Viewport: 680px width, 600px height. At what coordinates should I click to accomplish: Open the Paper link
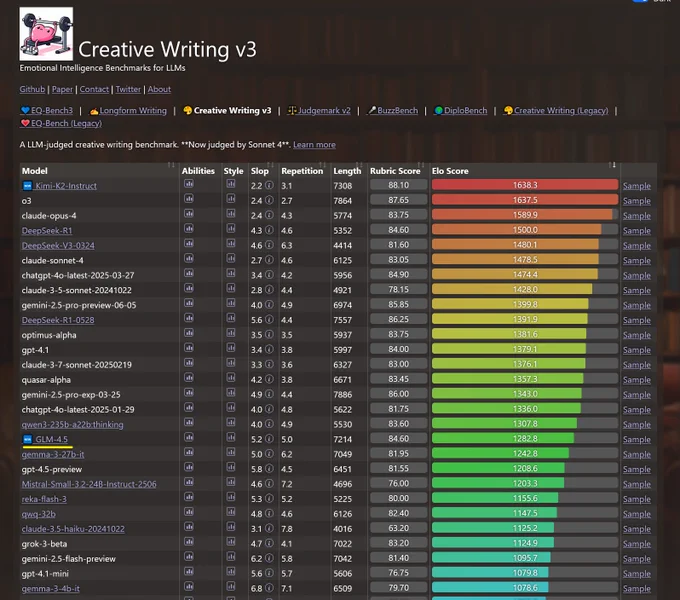coord(62,89)
